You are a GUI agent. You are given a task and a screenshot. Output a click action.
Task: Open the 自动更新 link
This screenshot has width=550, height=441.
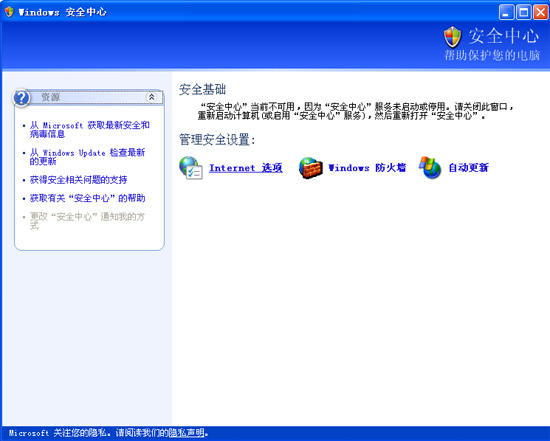(469, 168)
